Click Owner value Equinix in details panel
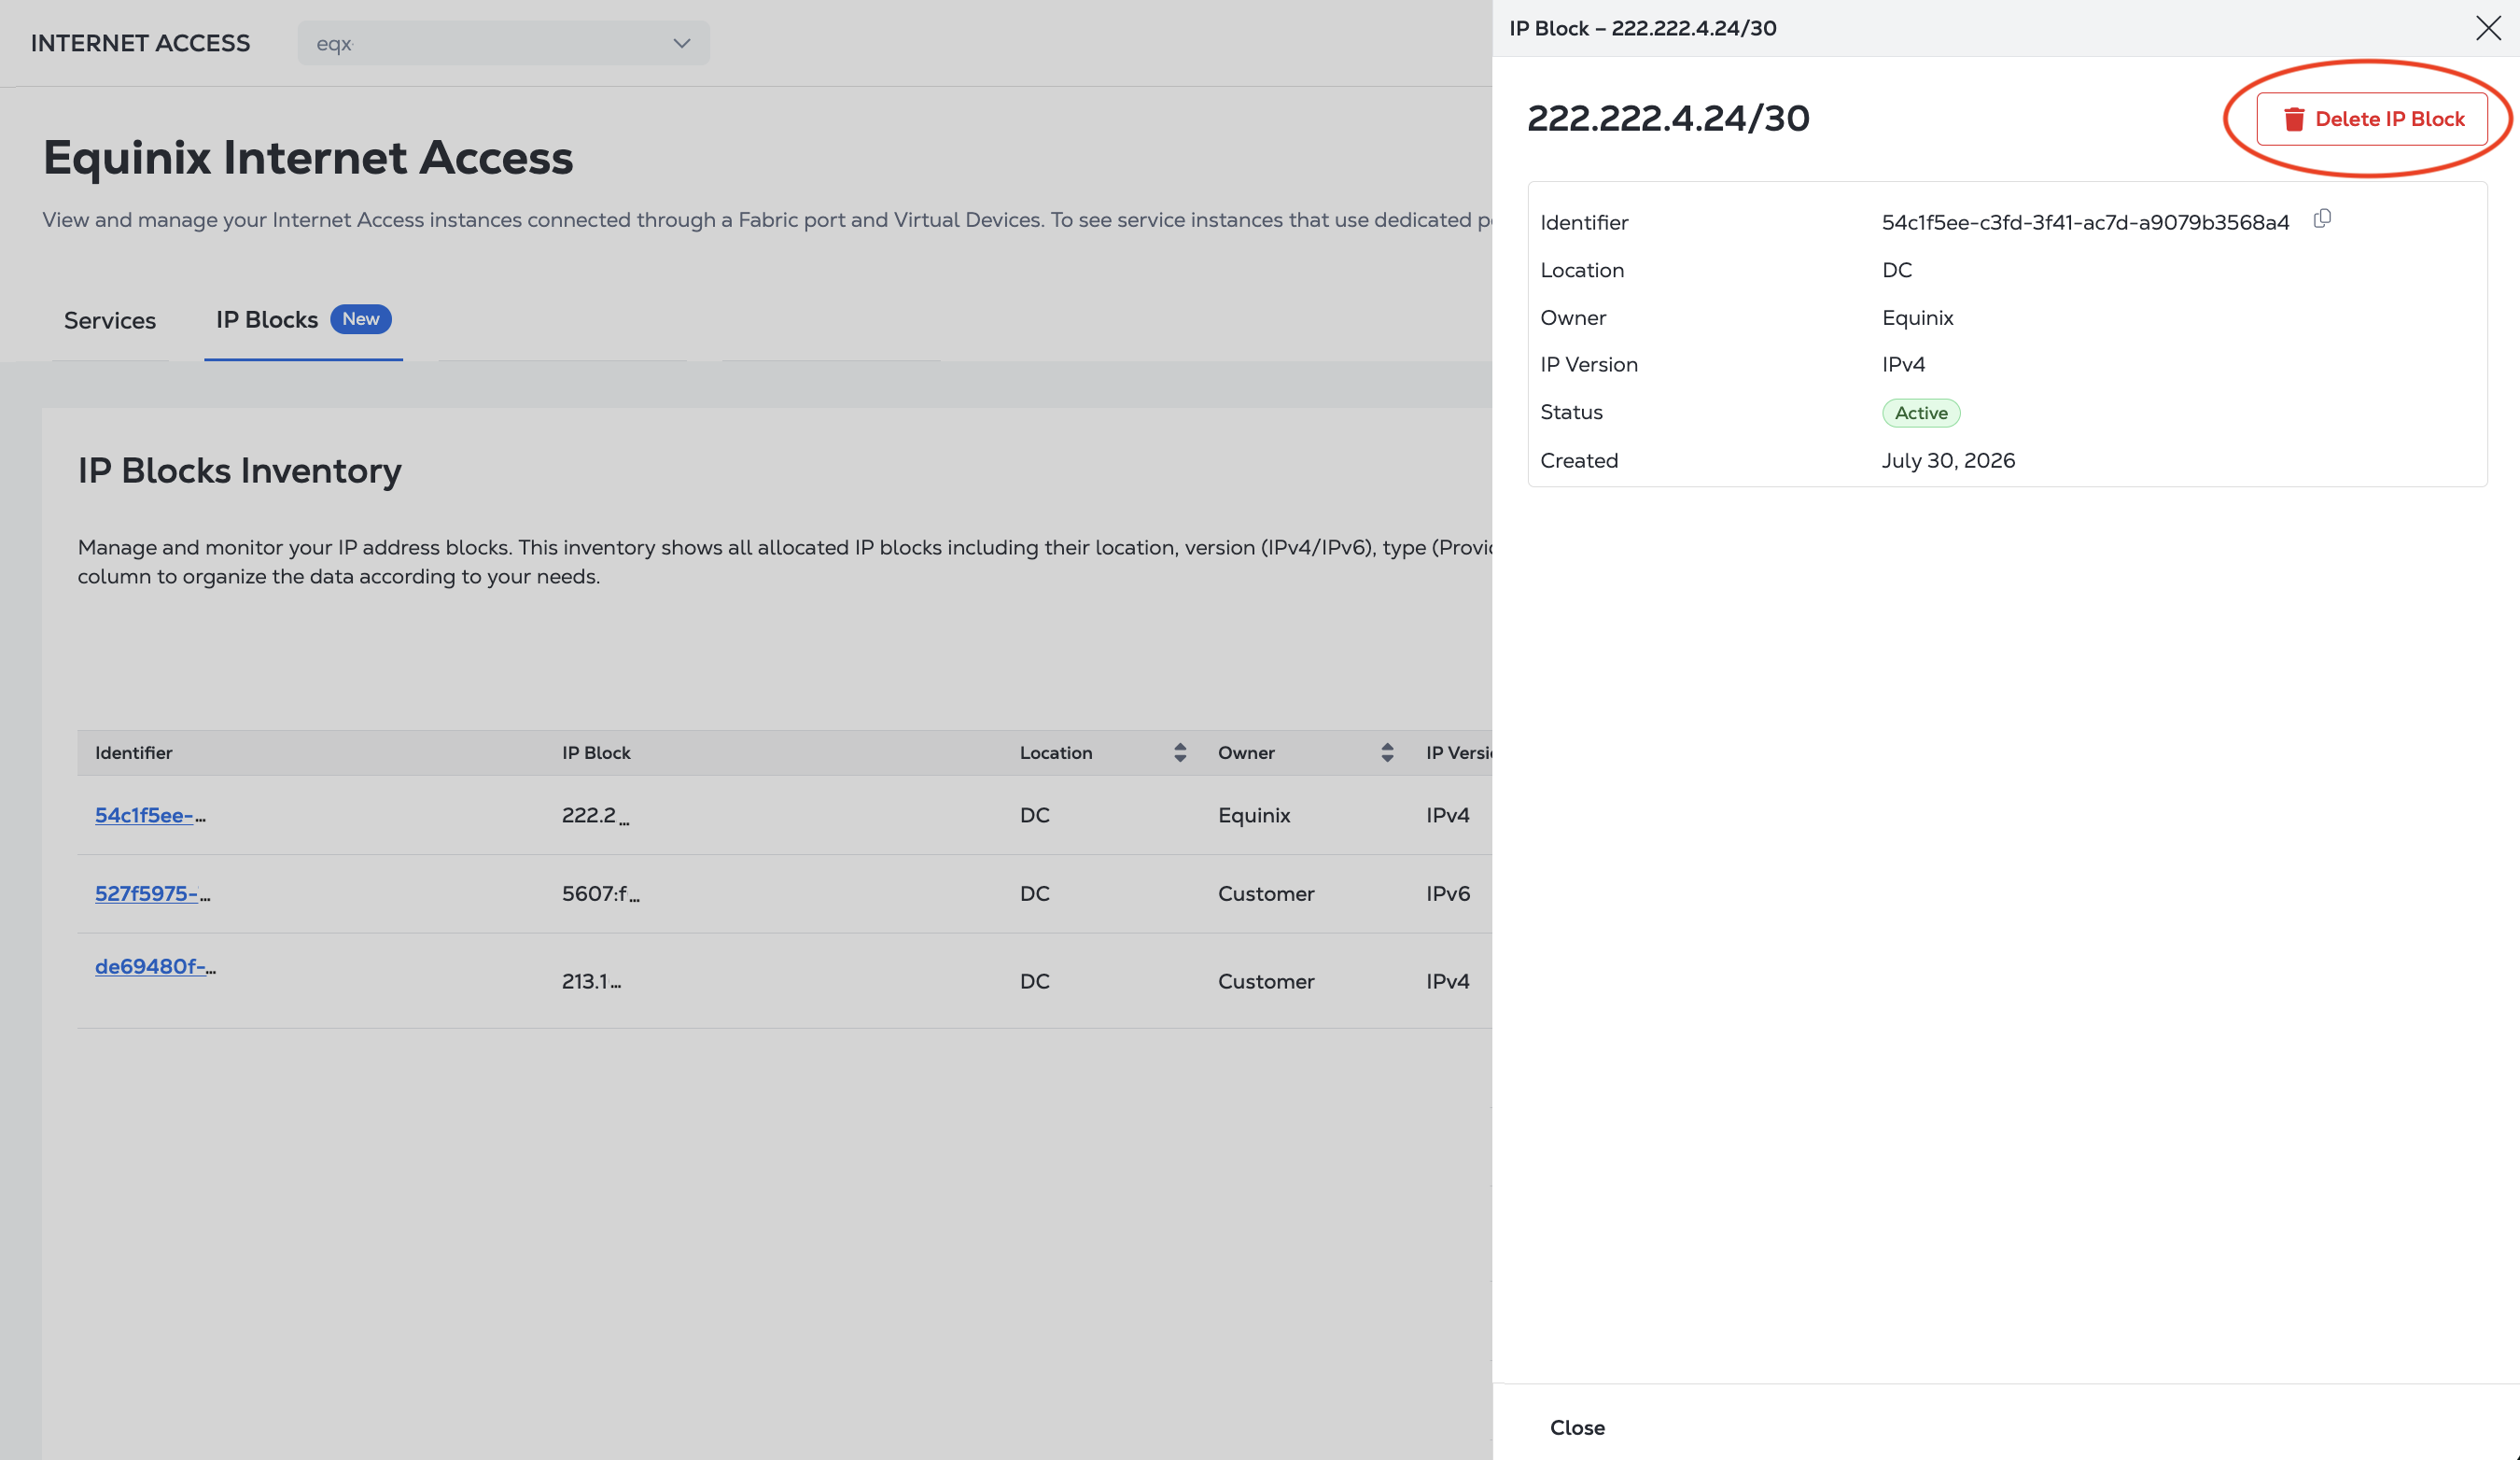The height and width of the screenshot is (1460, 2520). 1917,317
